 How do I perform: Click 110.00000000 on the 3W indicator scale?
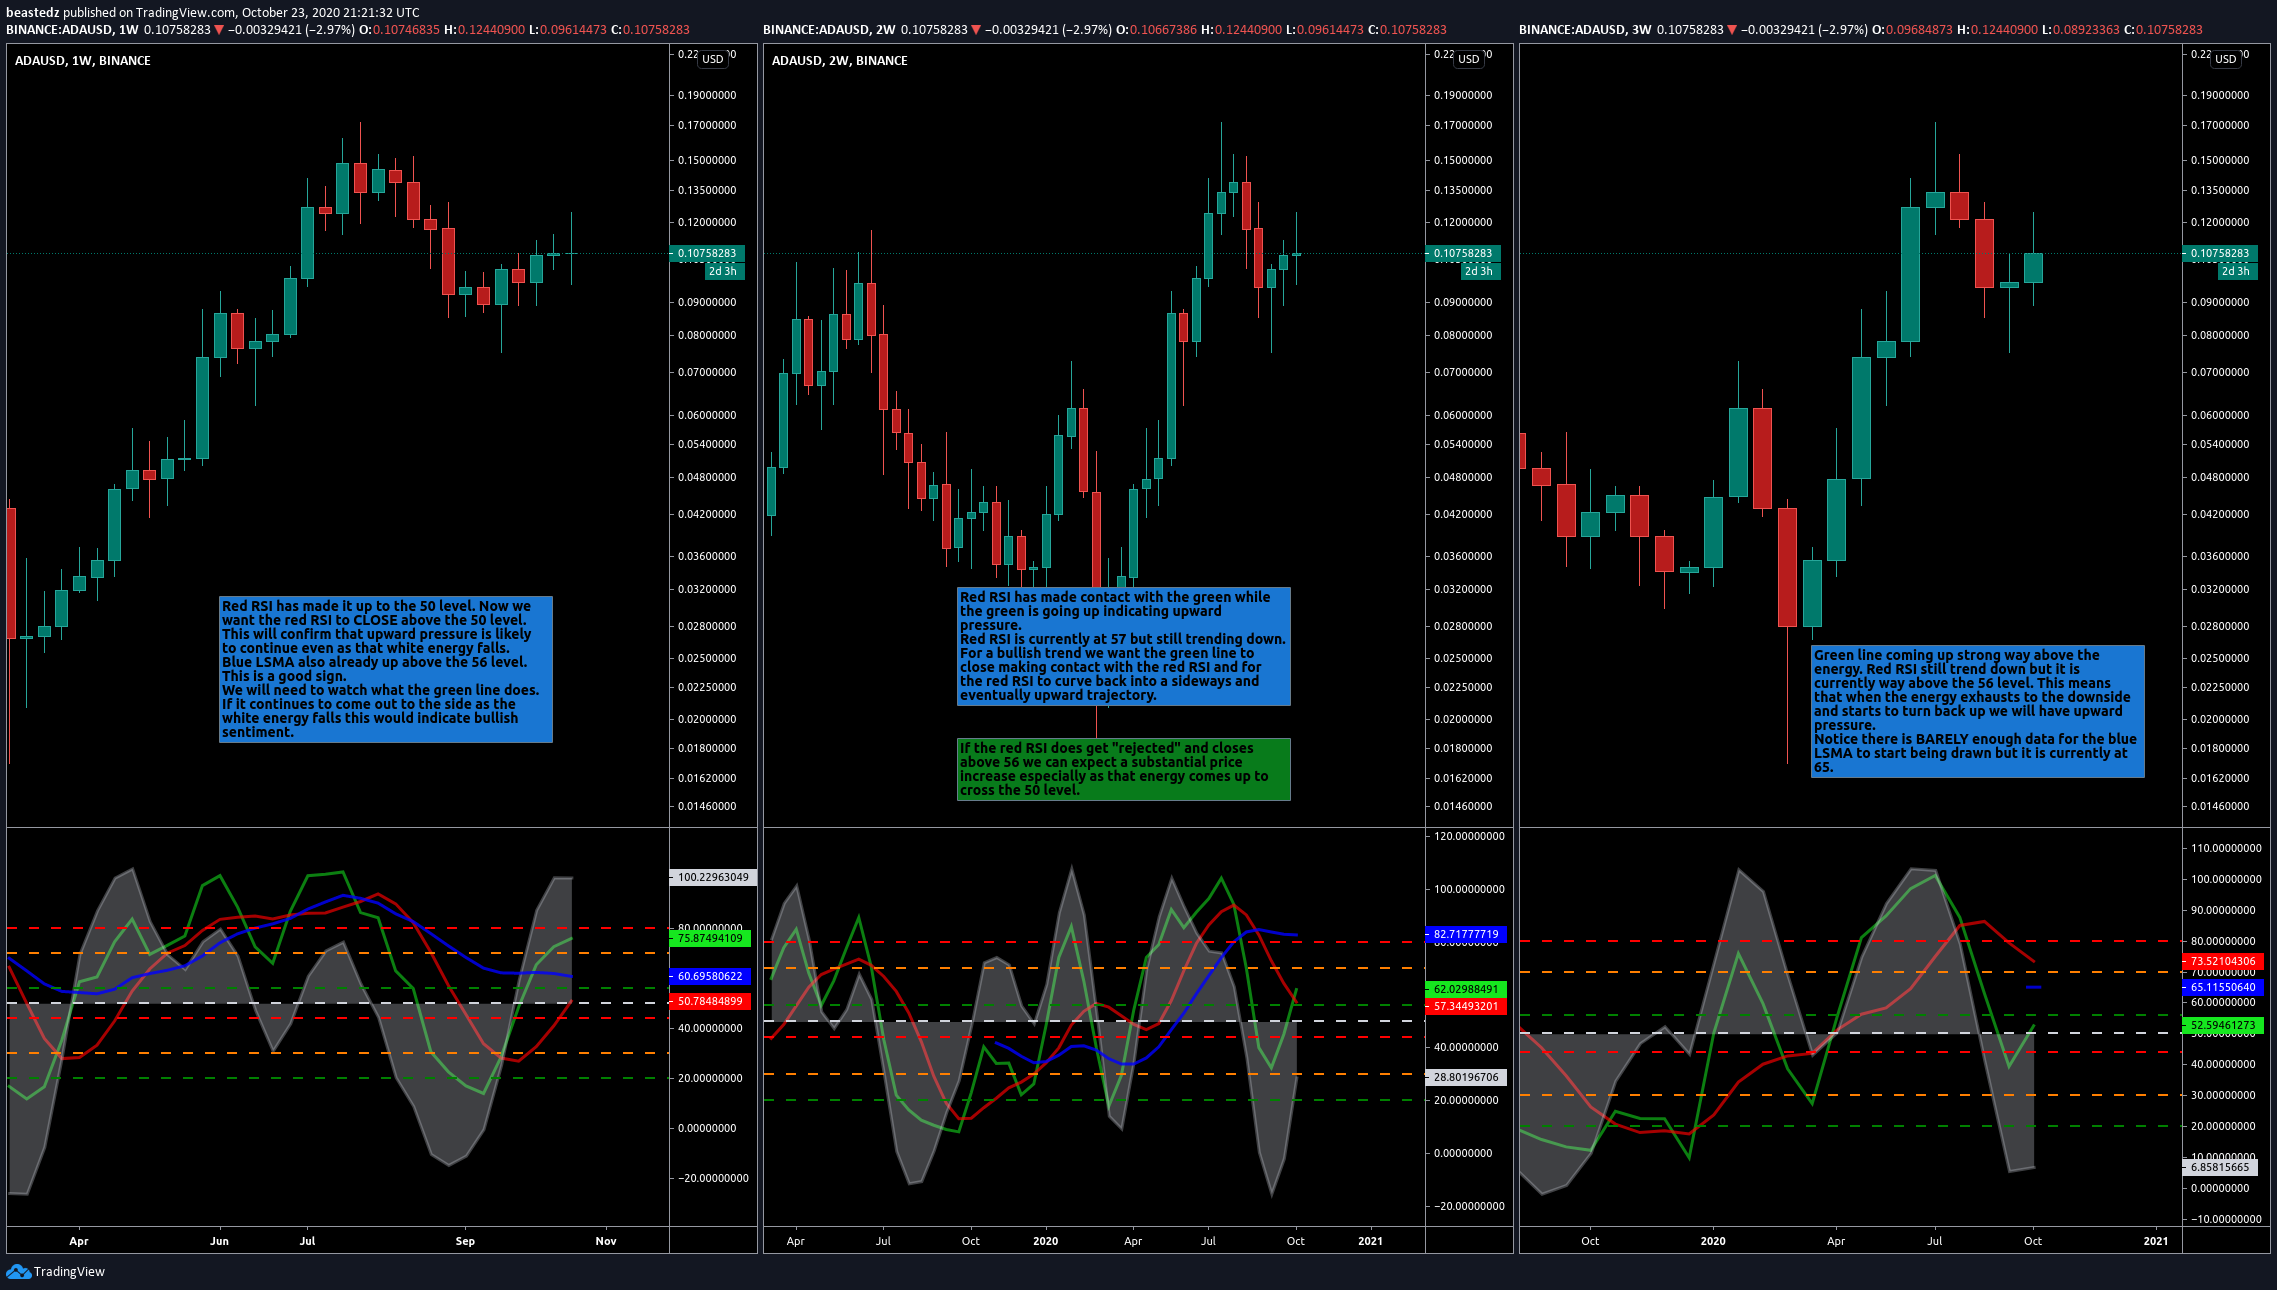pos(2226,848)
